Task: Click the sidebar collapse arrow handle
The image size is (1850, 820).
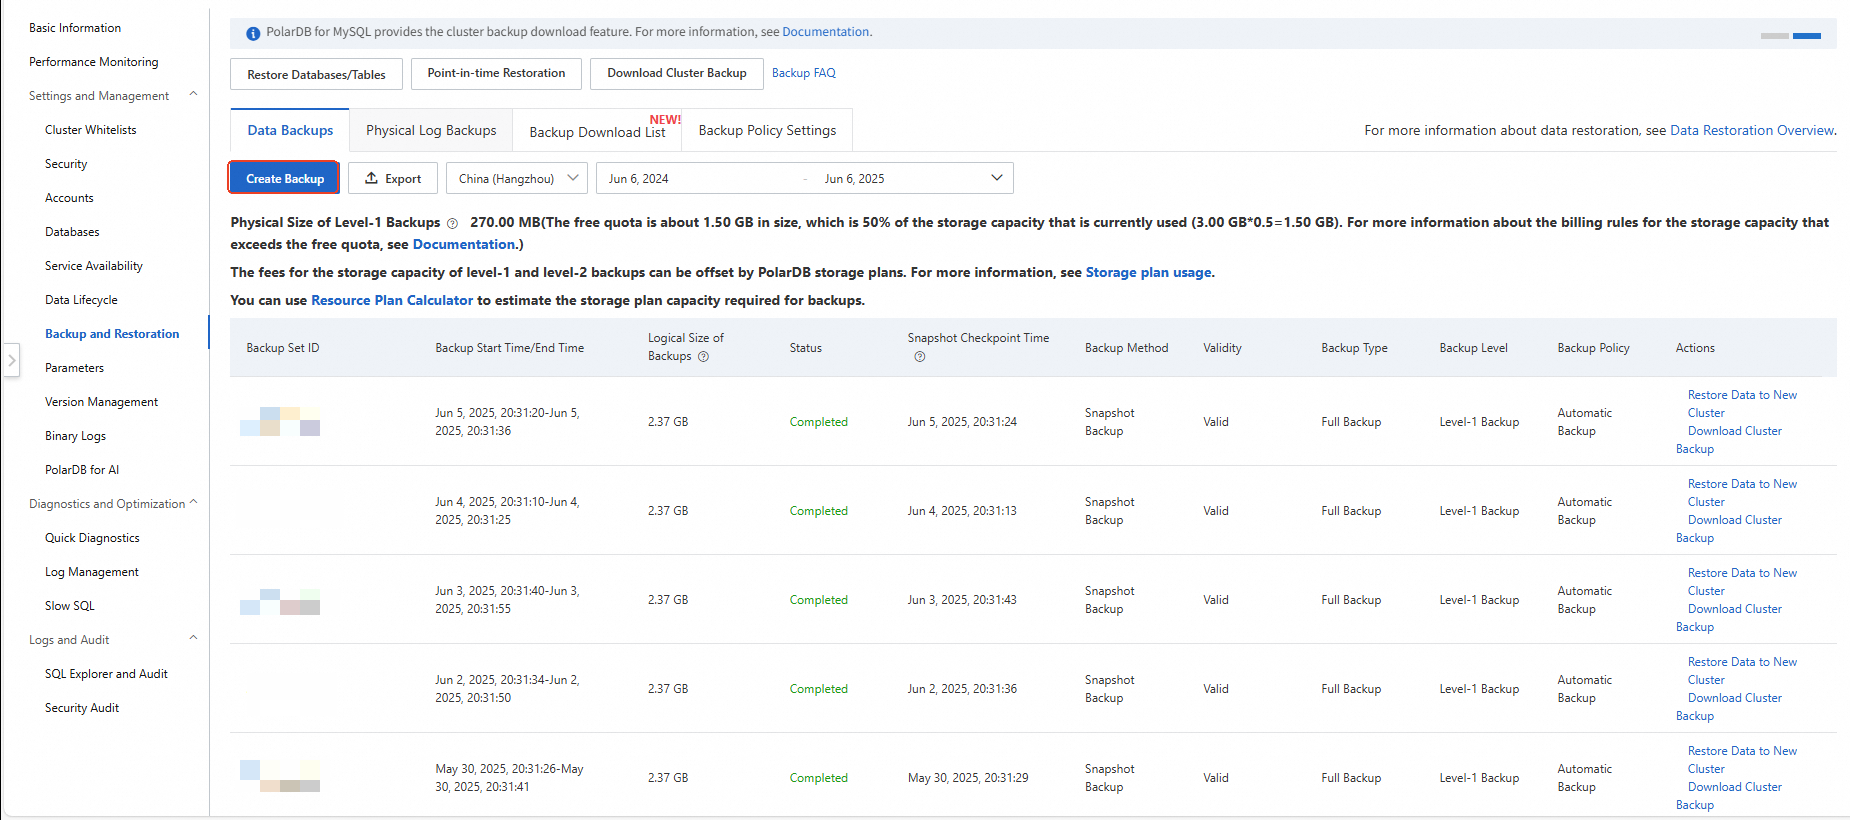Action: click(x=11, y=360)
